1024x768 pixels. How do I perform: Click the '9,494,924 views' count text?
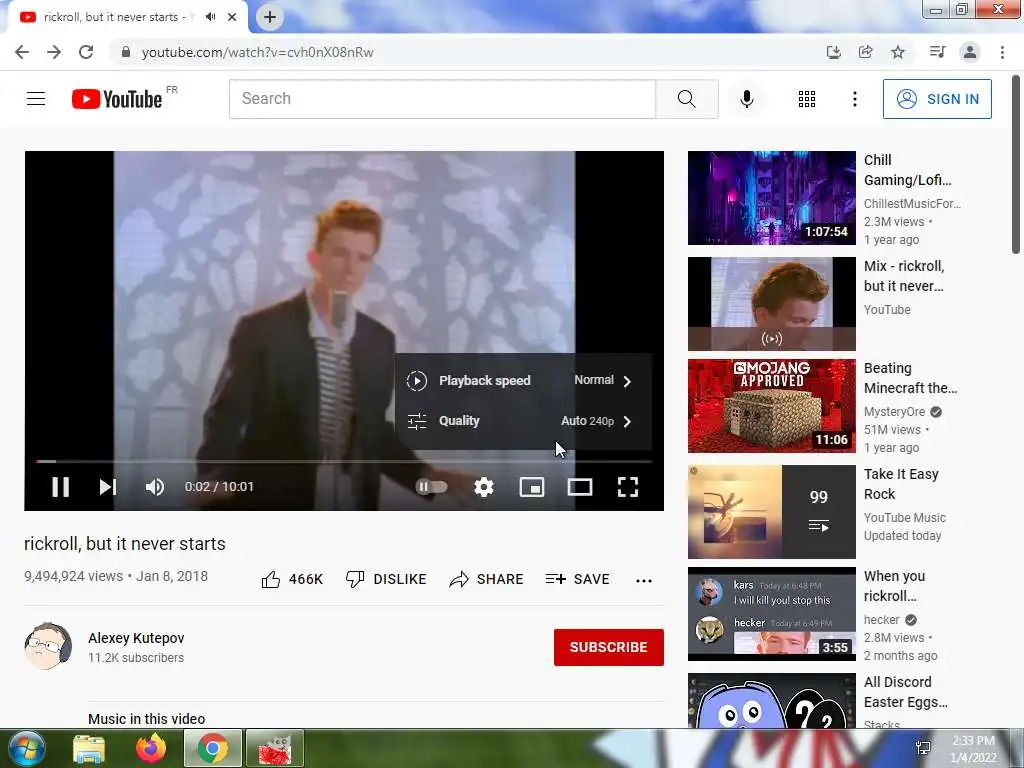[74, 576]
